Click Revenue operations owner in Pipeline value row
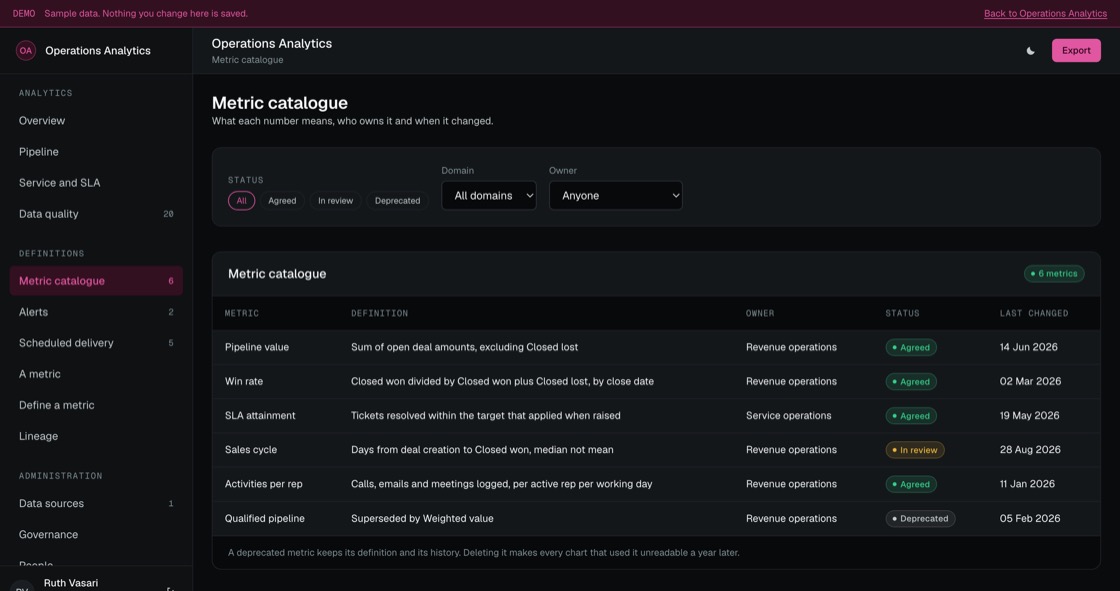The image size is (1120, 591). [791, 347]
